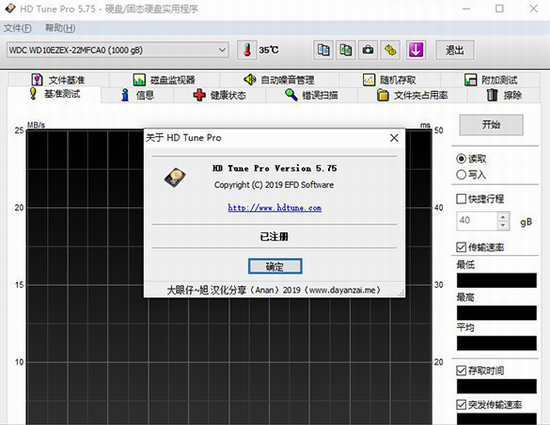Open the WDC WD10EZEX drive dropdown
This screenshot has width=550, height=425.
(x=118, y=50)
